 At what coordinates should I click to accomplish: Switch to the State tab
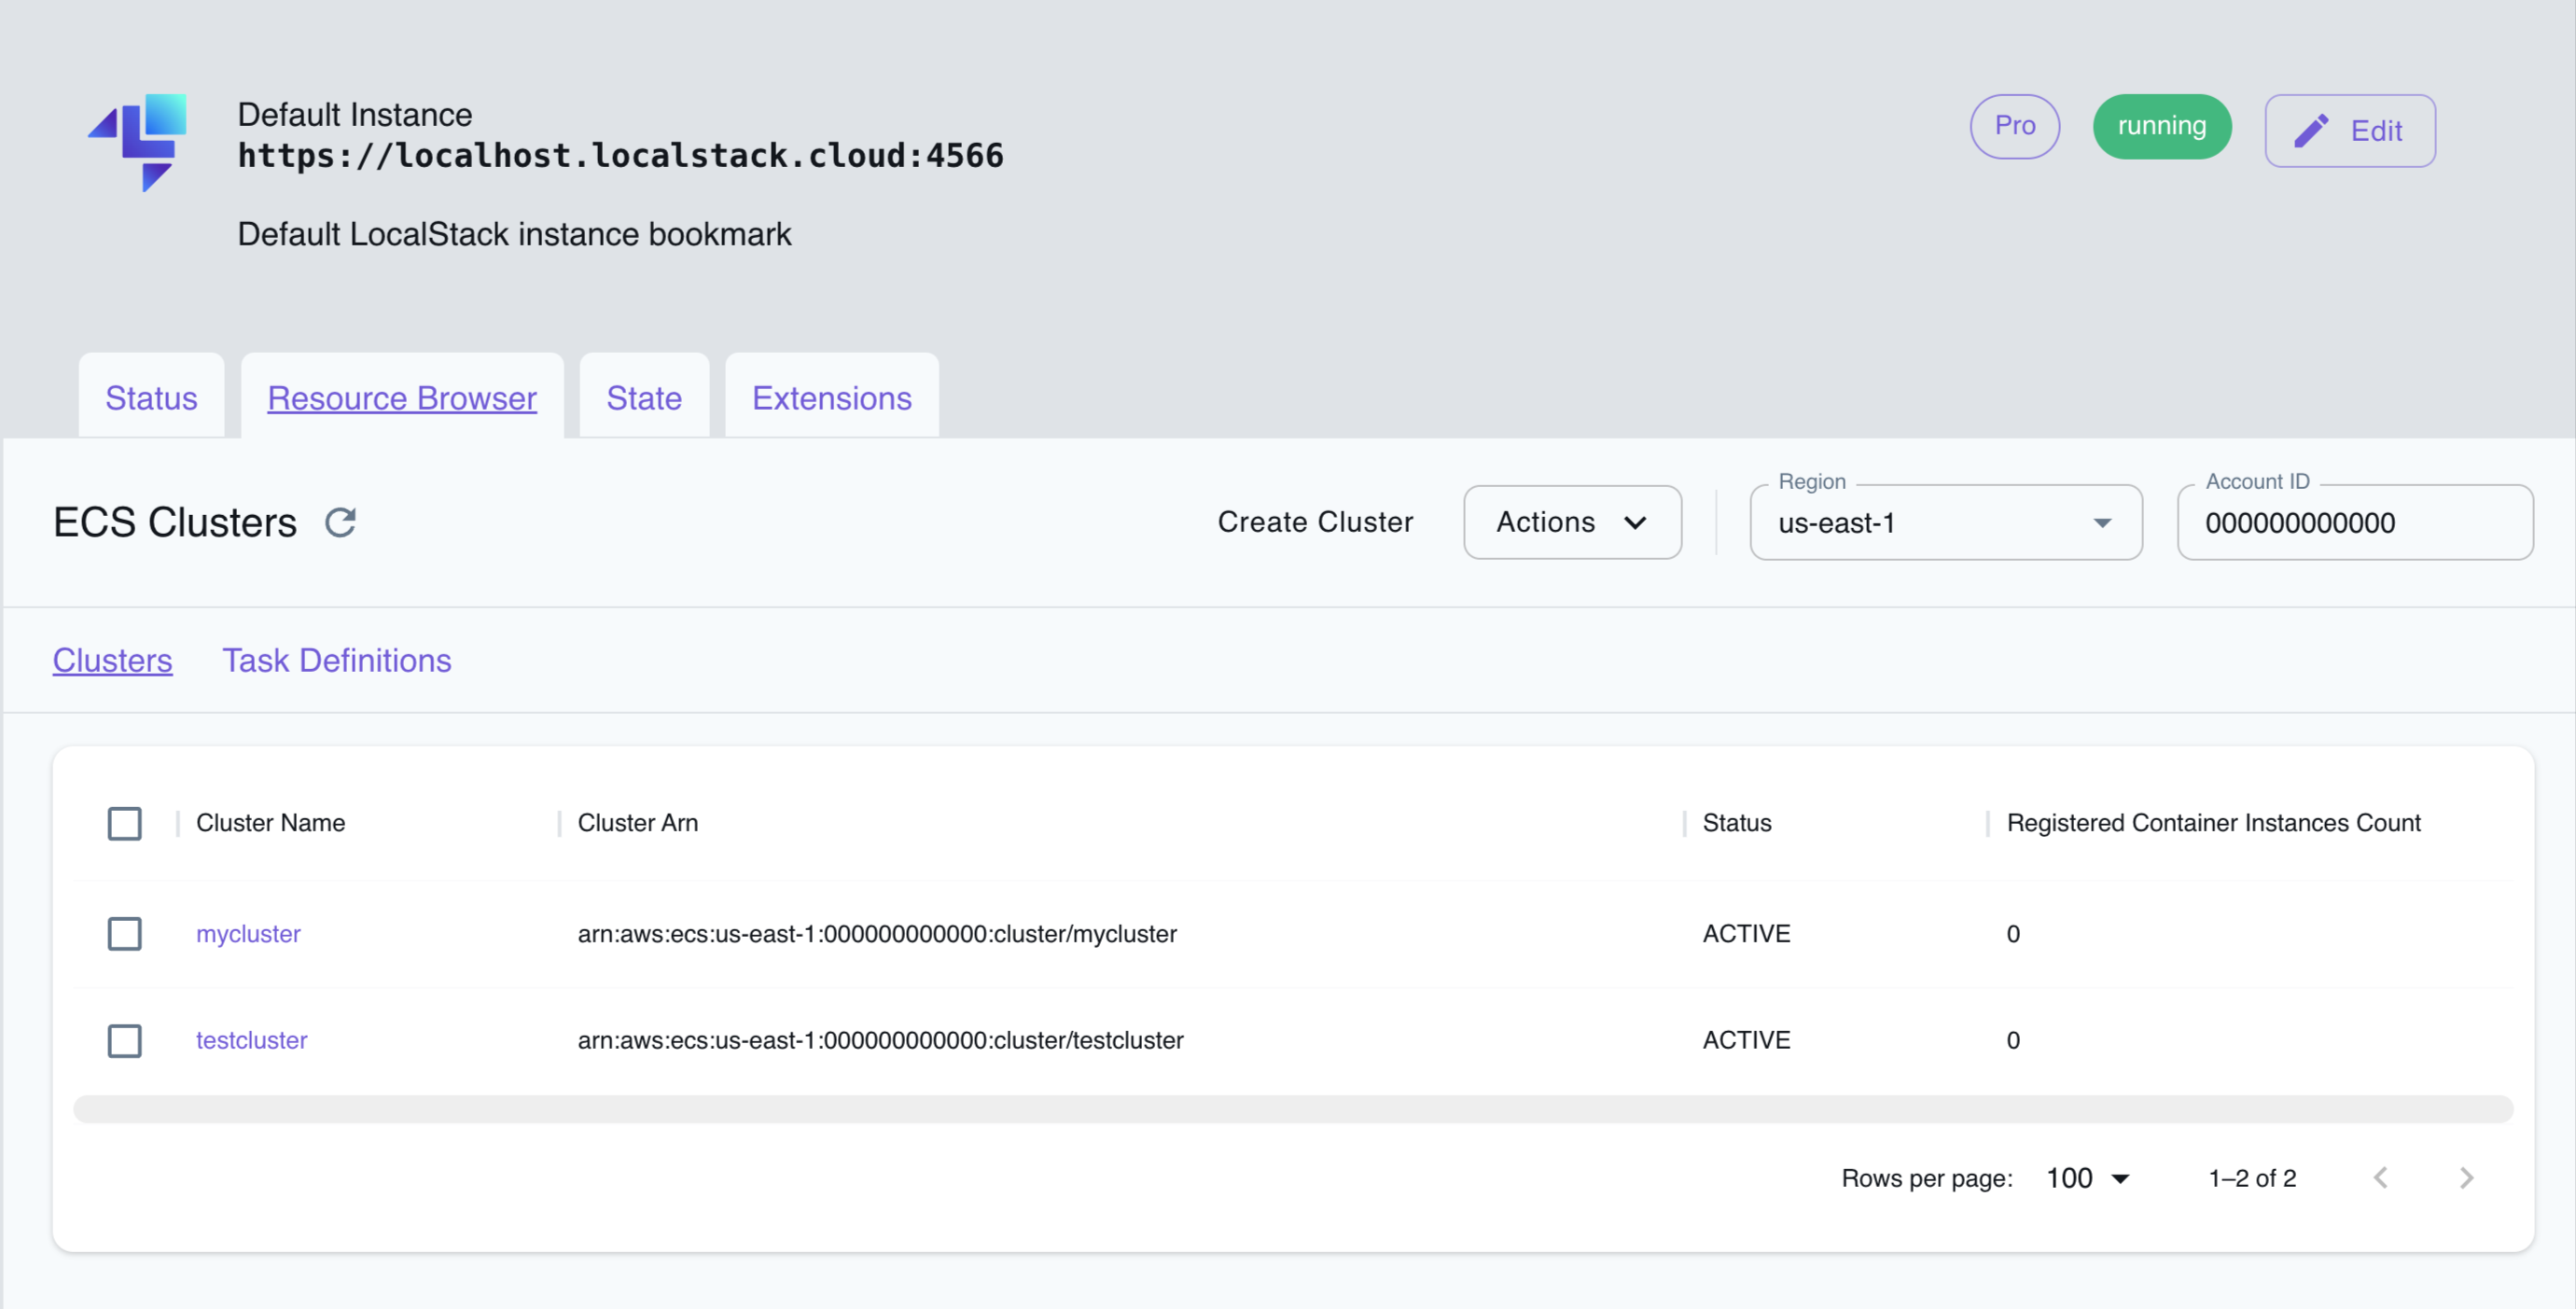click(x=643, y=397)
